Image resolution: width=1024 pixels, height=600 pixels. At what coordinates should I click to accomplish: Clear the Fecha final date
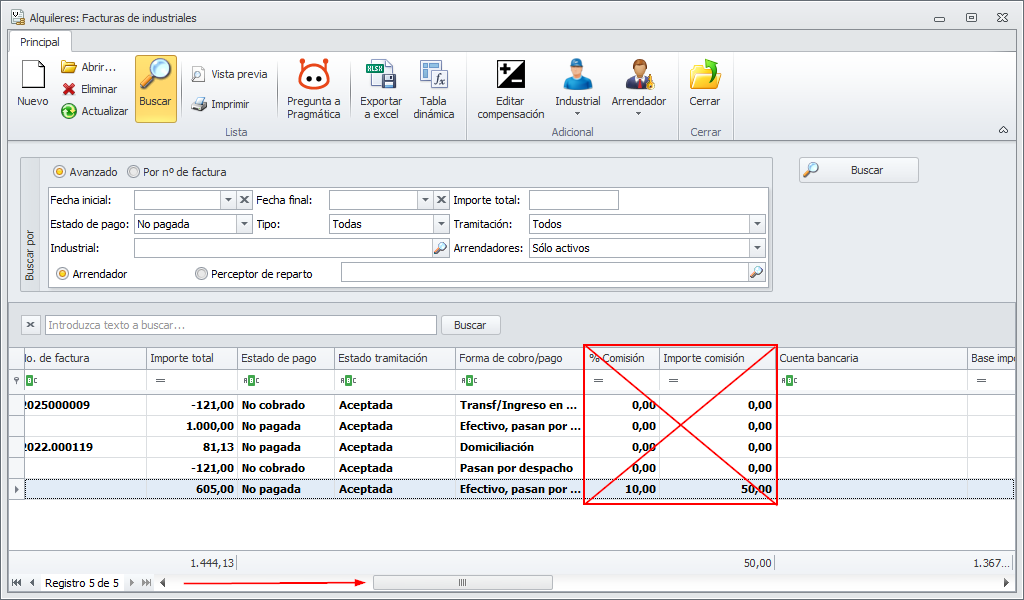(x=441, y=200)
